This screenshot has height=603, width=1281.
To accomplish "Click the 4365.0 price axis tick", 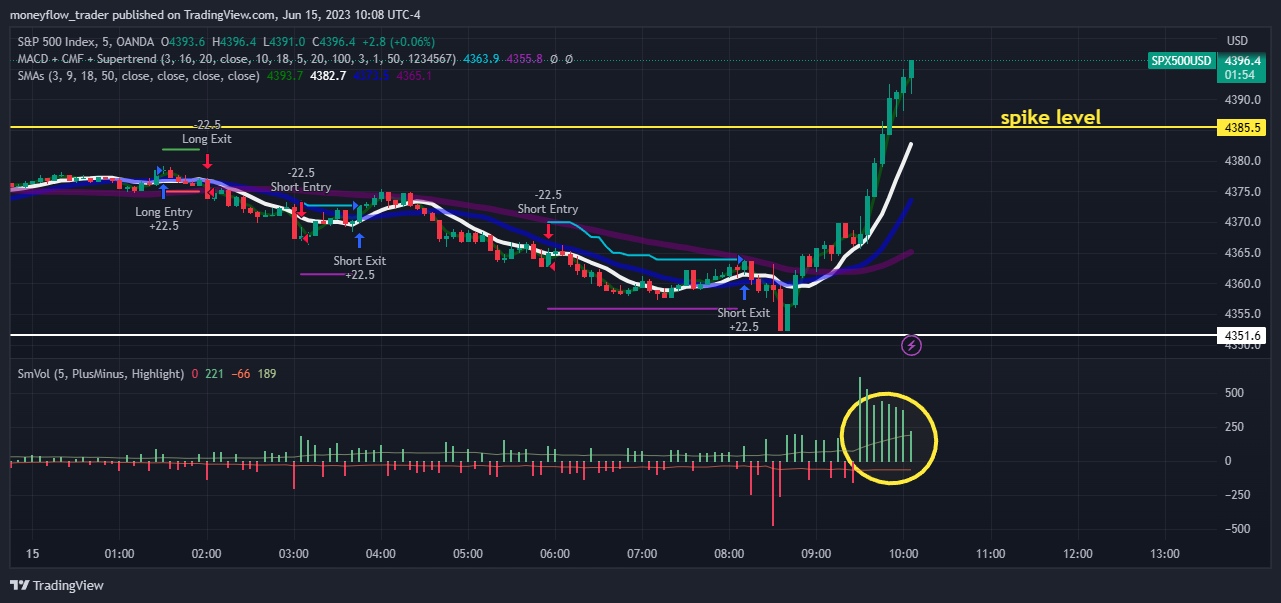I will 1241,253.
